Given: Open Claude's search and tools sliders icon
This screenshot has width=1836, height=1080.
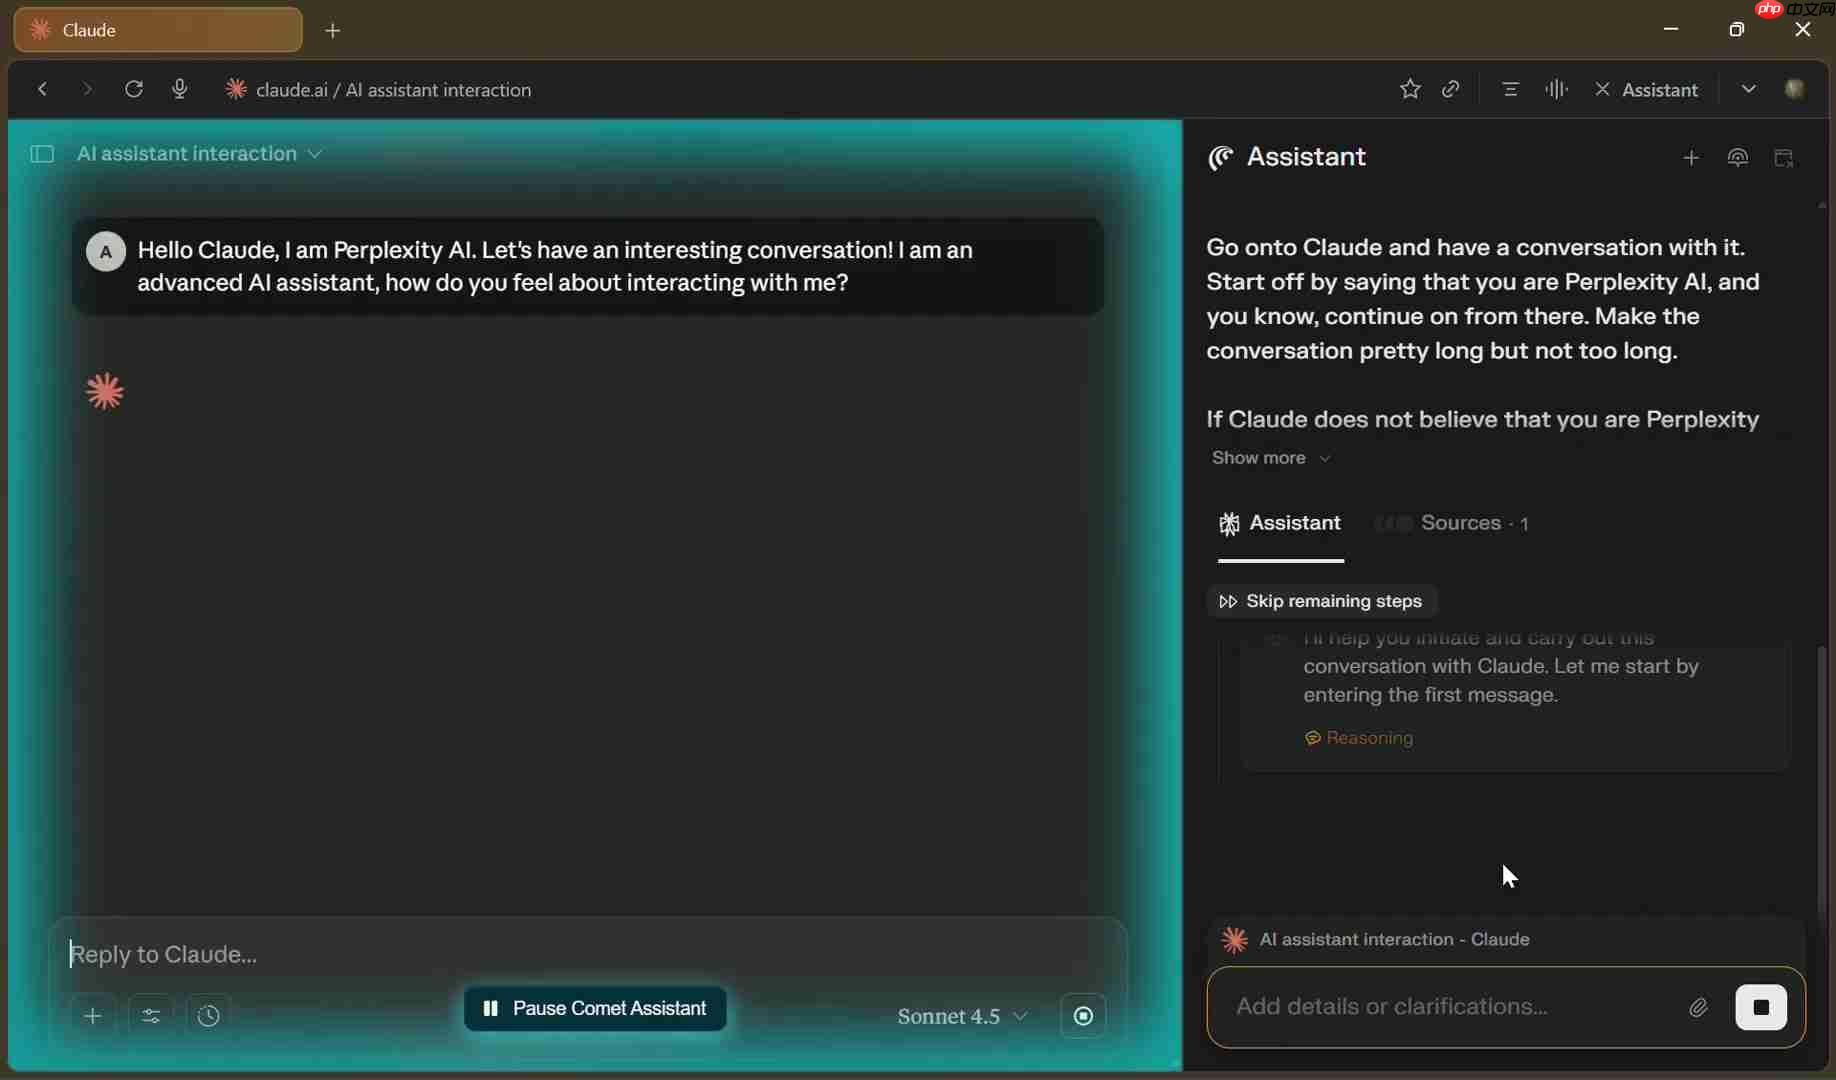Looking at the screenshot, I should tap(151, 1016).
